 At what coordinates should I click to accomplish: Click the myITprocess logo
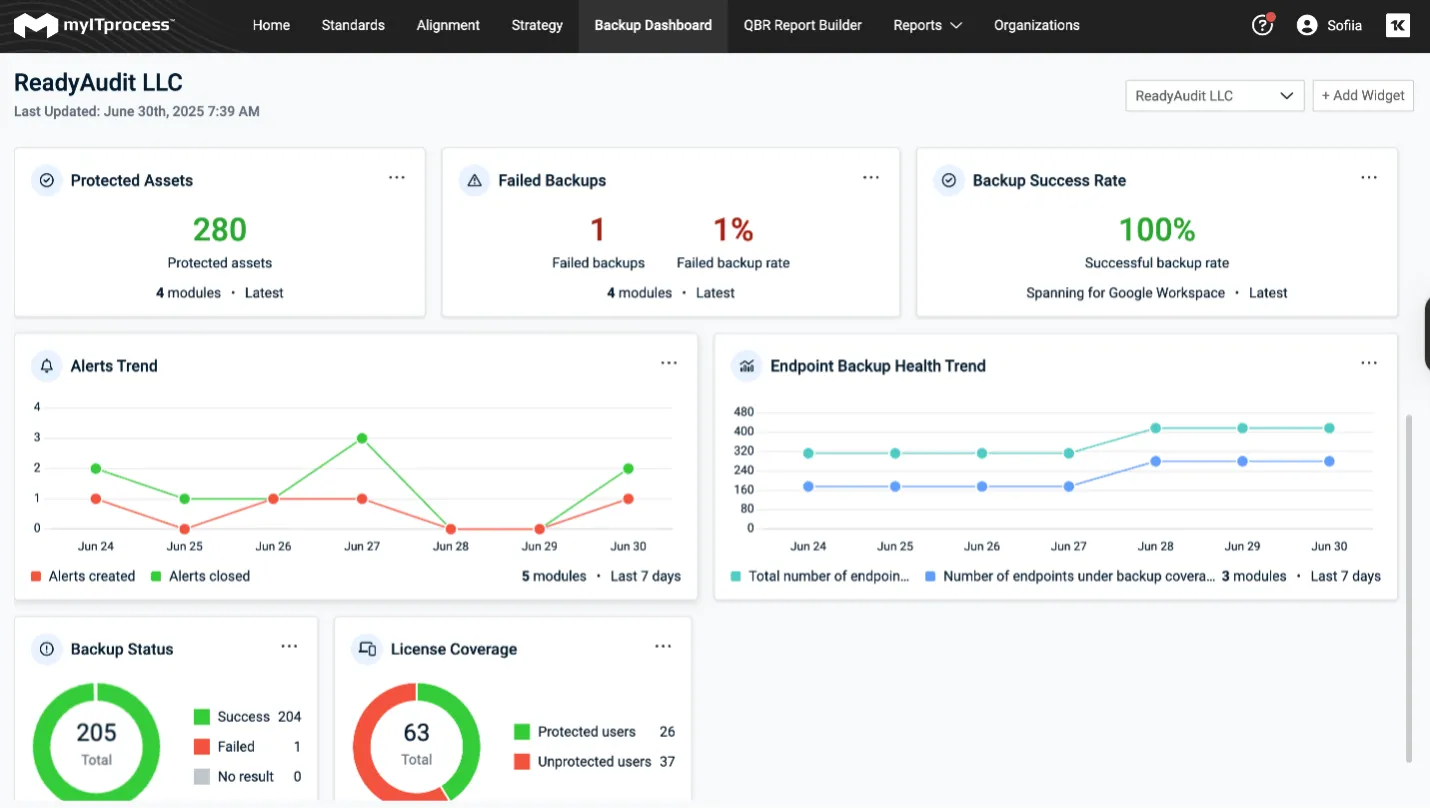[94, 26]
